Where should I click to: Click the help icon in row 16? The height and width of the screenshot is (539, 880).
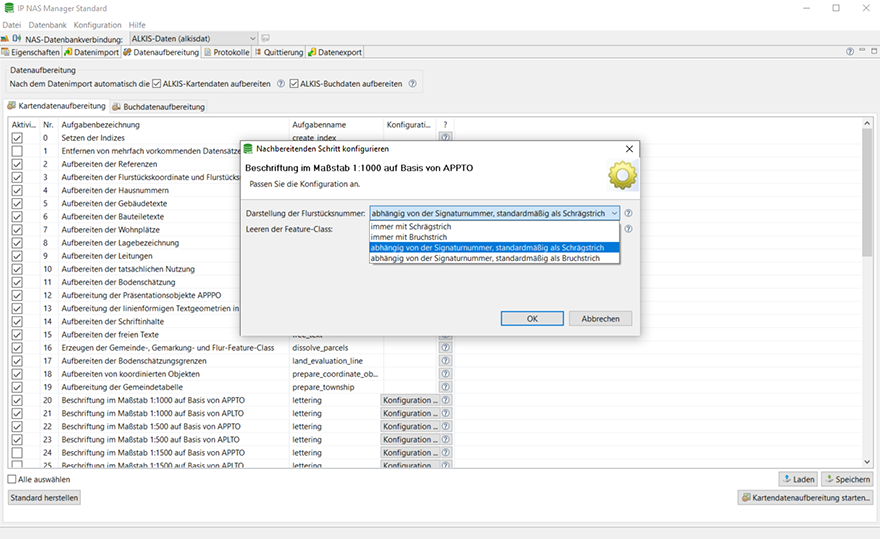445,348
